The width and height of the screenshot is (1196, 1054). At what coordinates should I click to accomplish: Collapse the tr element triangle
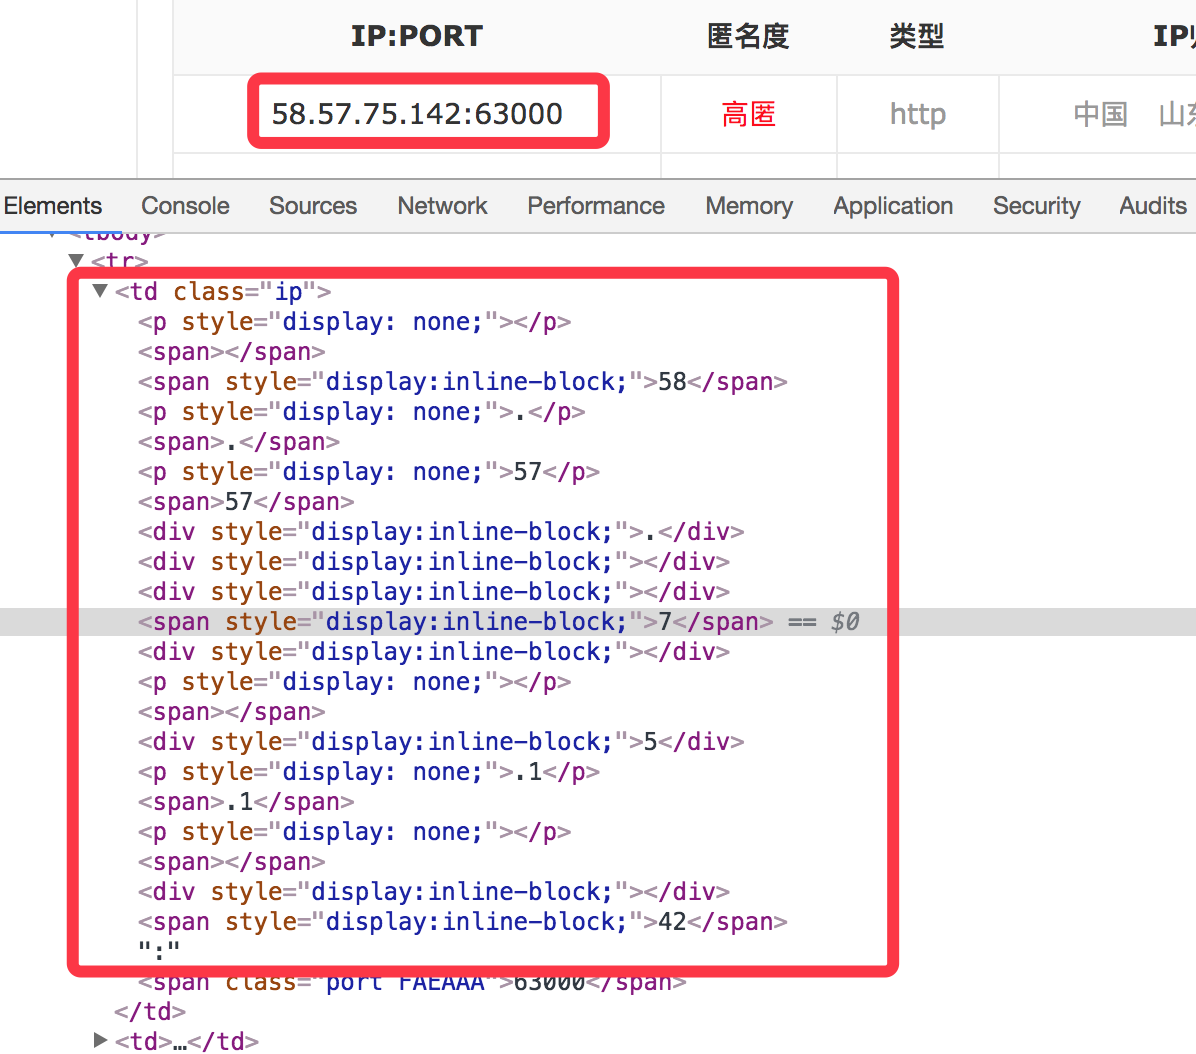coord(76,261)
